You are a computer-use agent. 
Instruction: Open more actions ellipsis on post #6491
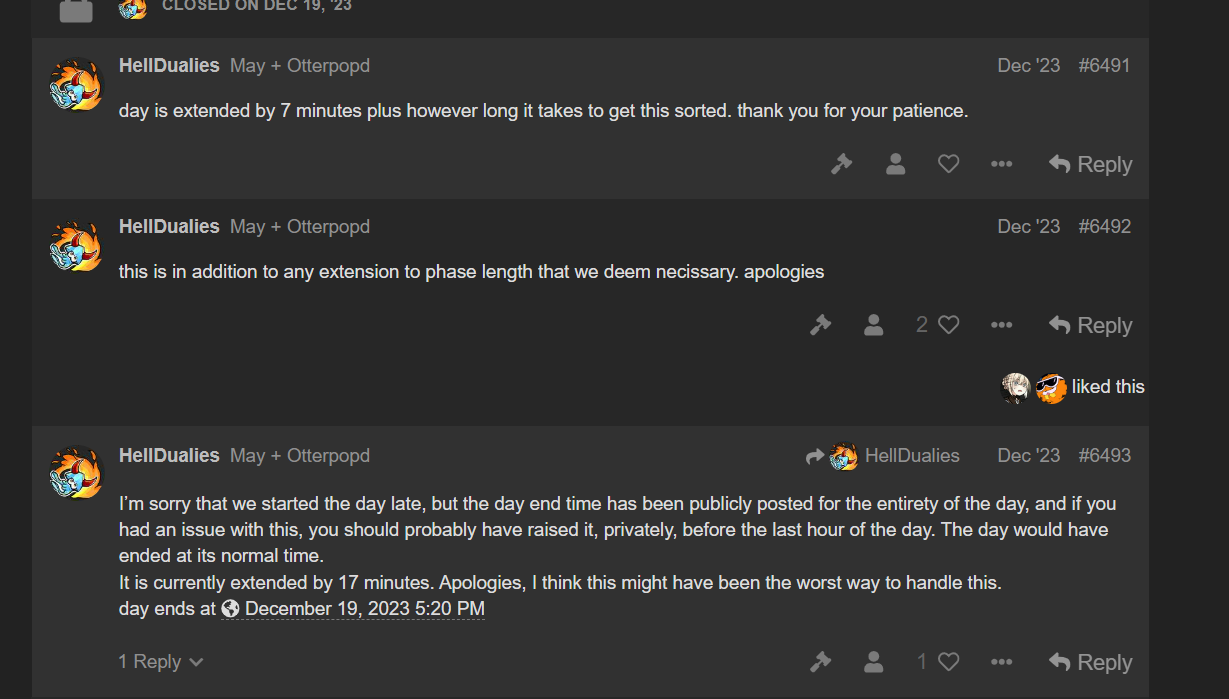coord(1001,164)
